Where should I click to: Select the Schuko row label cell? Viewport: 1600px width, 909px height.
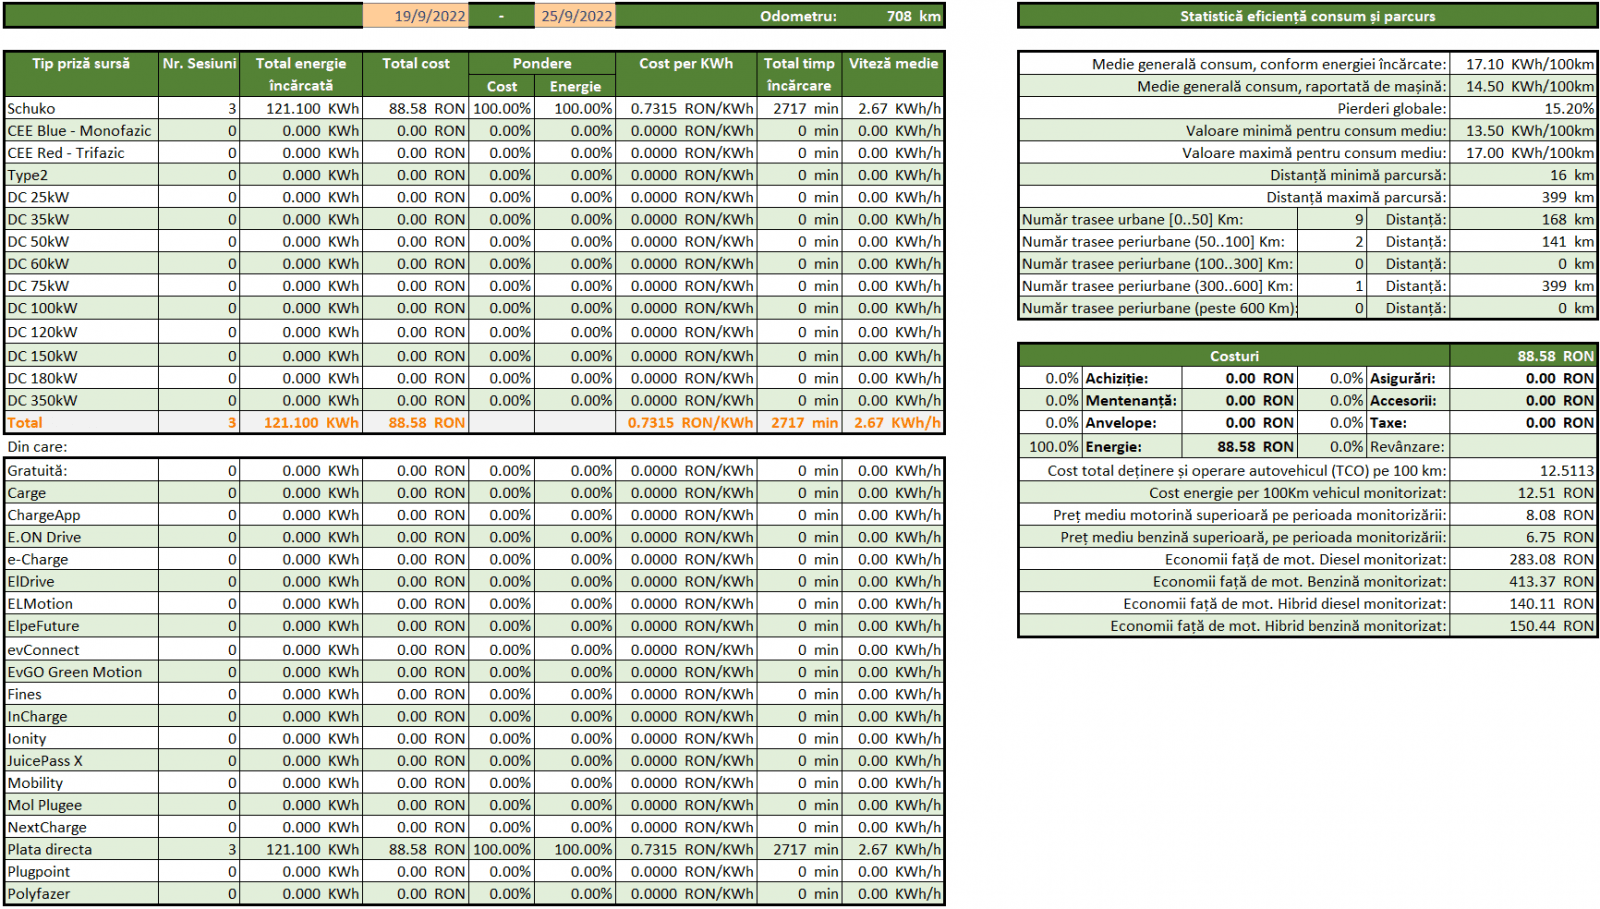(x=81, y=108)
